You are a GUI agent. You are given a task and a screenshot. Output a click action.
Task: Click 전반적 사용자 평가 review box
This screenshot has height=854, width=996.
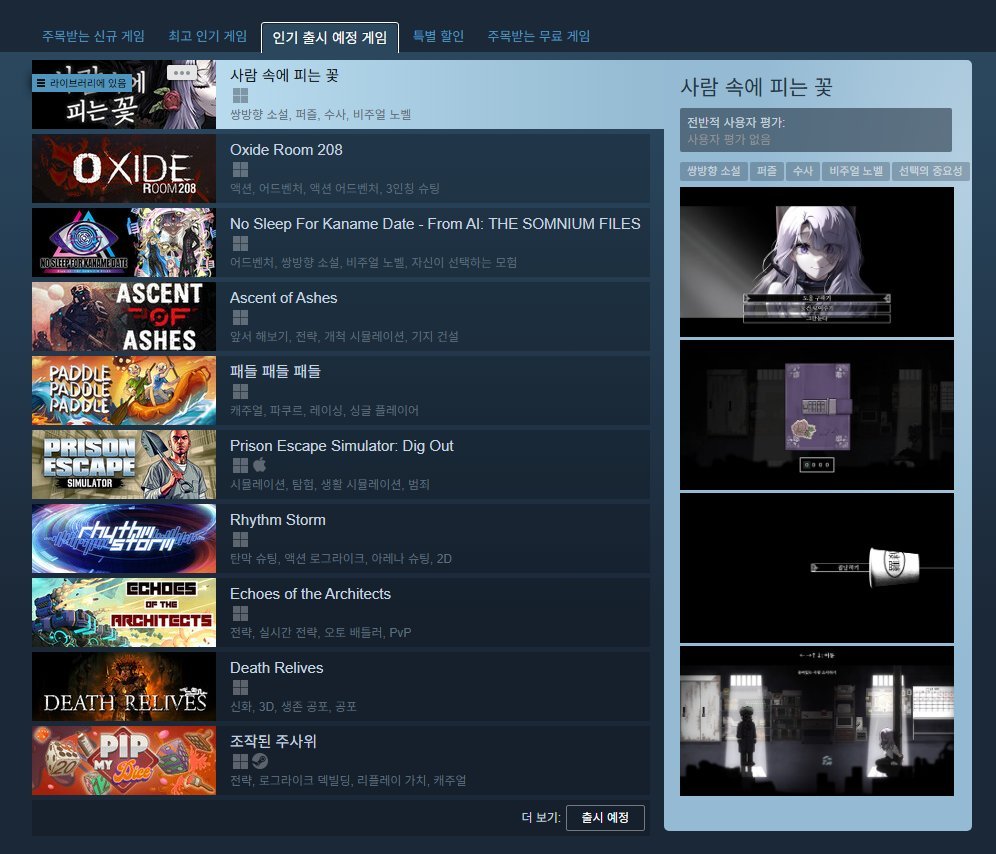point(816,130)
